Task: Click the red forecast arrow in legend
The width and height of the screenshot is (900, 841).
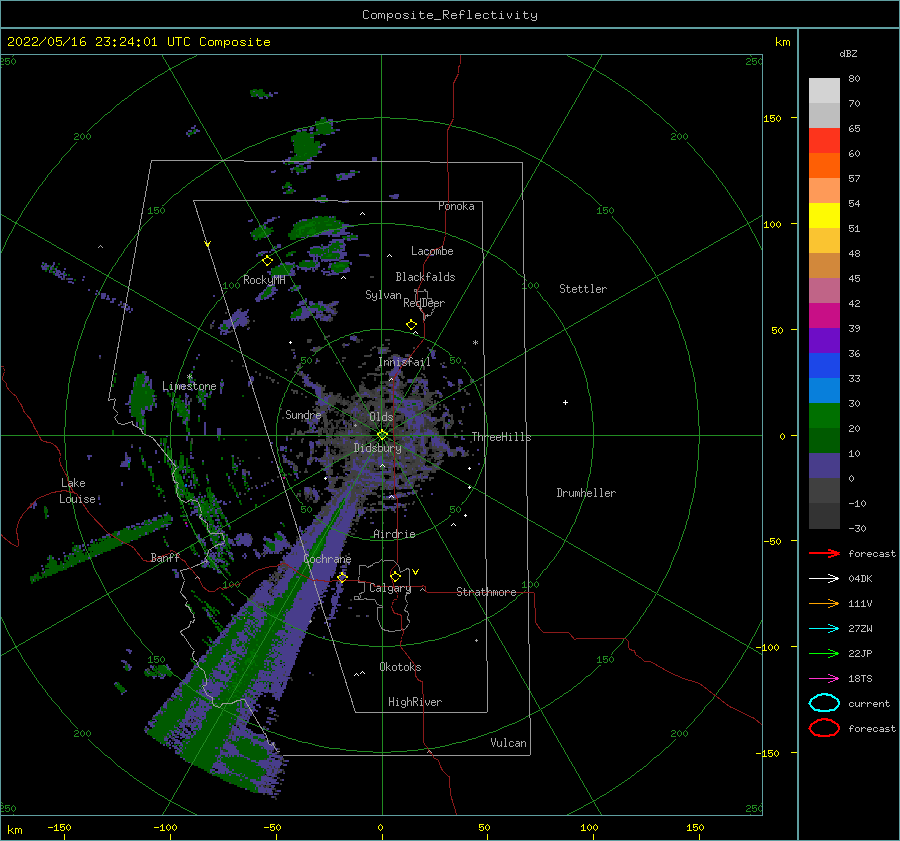Action: (x=824, y=553)
